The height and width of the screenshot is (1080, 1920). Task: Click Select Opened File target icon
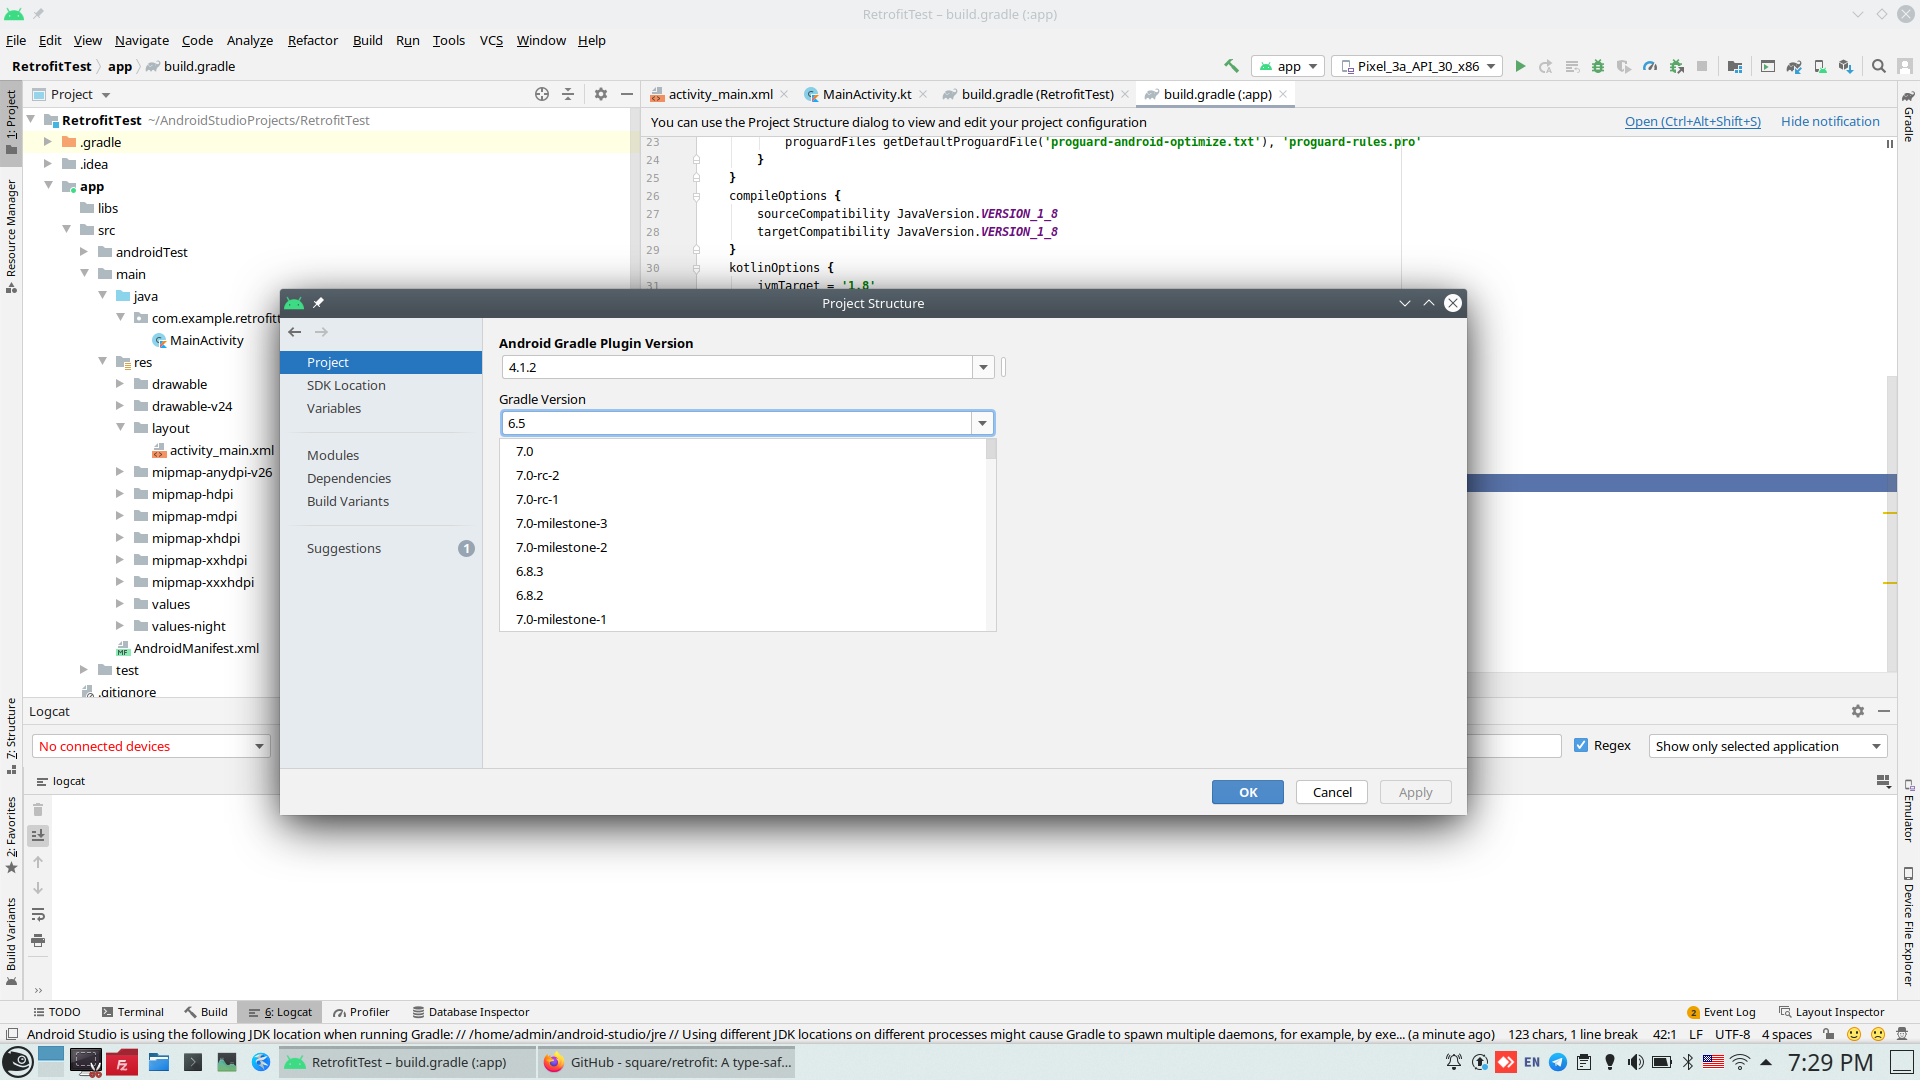pos(542,94)
